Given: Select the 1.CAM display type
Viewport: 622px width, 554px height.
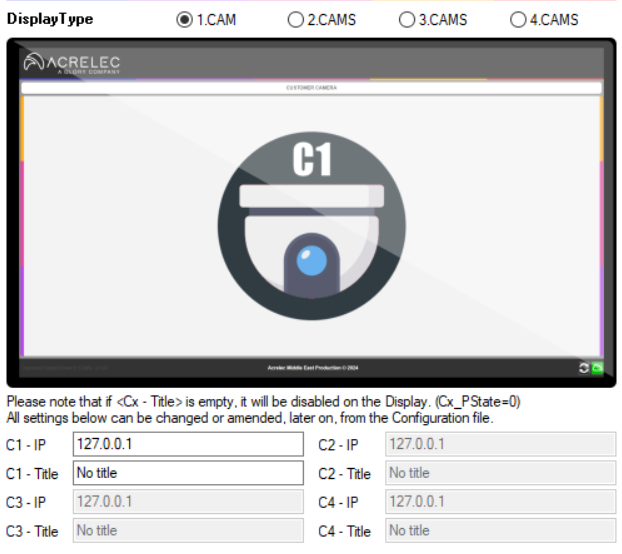Looking at the screenshot, I should pyautogui.click(x=184, y=19).
